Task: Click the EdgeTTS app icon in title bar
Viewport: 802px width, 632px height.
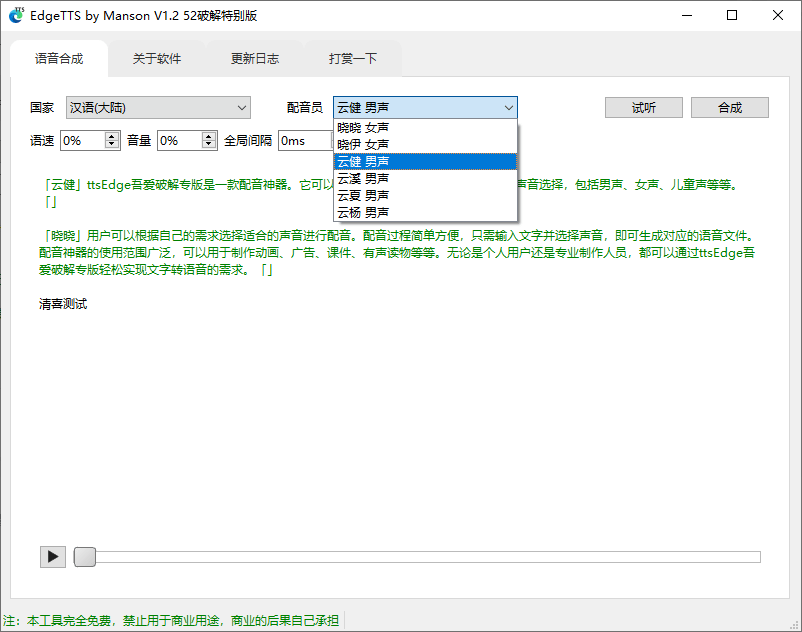Action: [x=15, y=15]
